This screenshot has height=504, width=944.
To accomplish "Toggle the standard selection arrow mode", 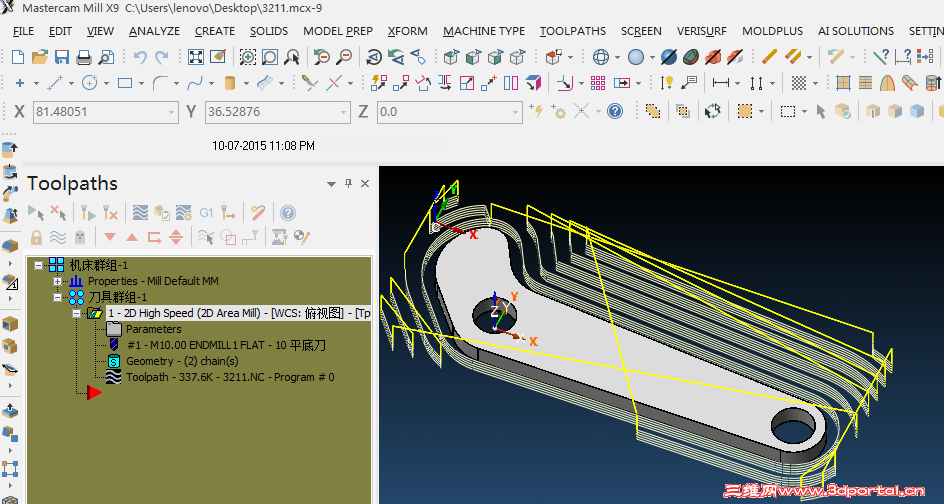I will pyautogui.click(x=821, y=111).
